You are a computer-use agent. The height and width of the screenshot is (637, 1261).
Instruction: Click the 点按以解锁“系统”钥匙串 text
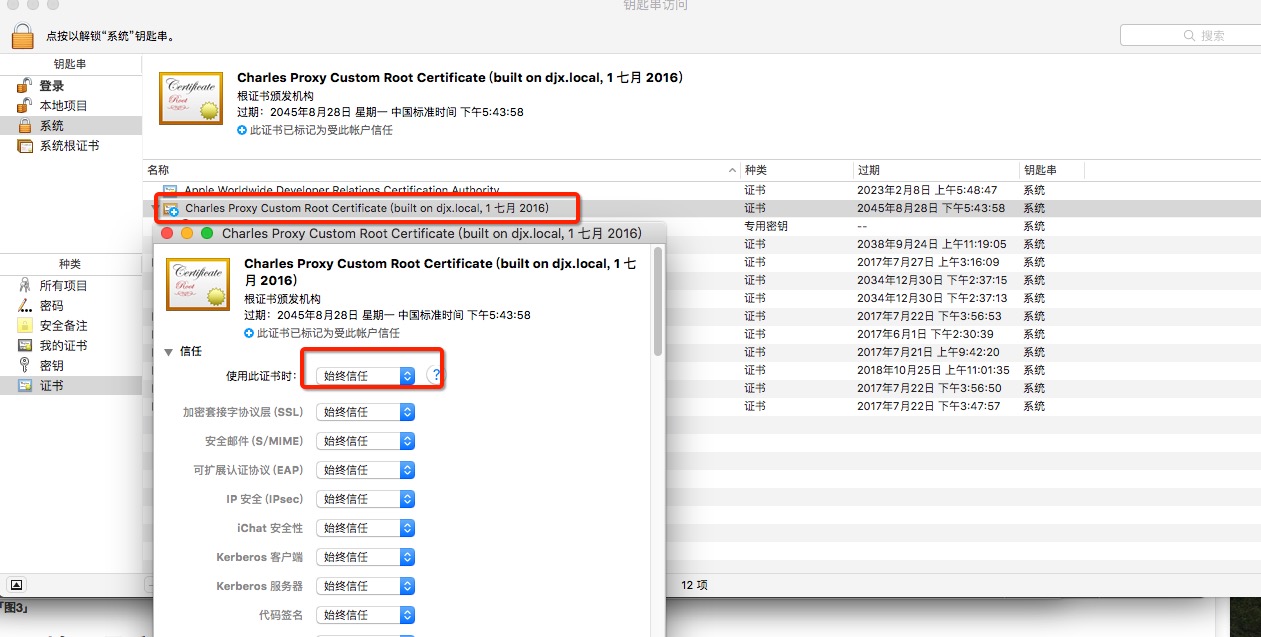(111, 37)
